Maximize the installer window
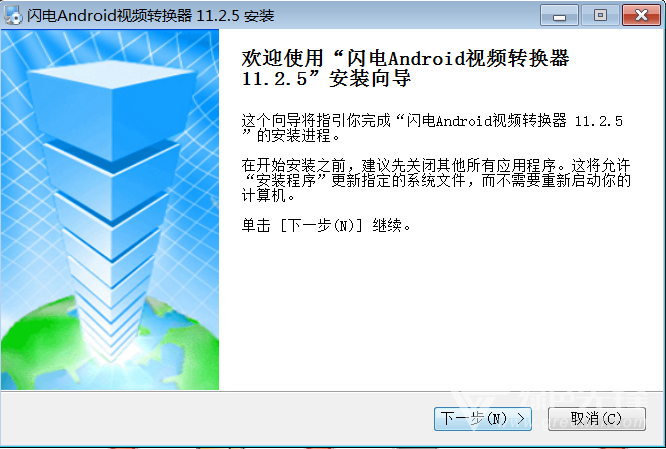Image resolution: width=666 pixels, height=449 pixels. (600, 15)
